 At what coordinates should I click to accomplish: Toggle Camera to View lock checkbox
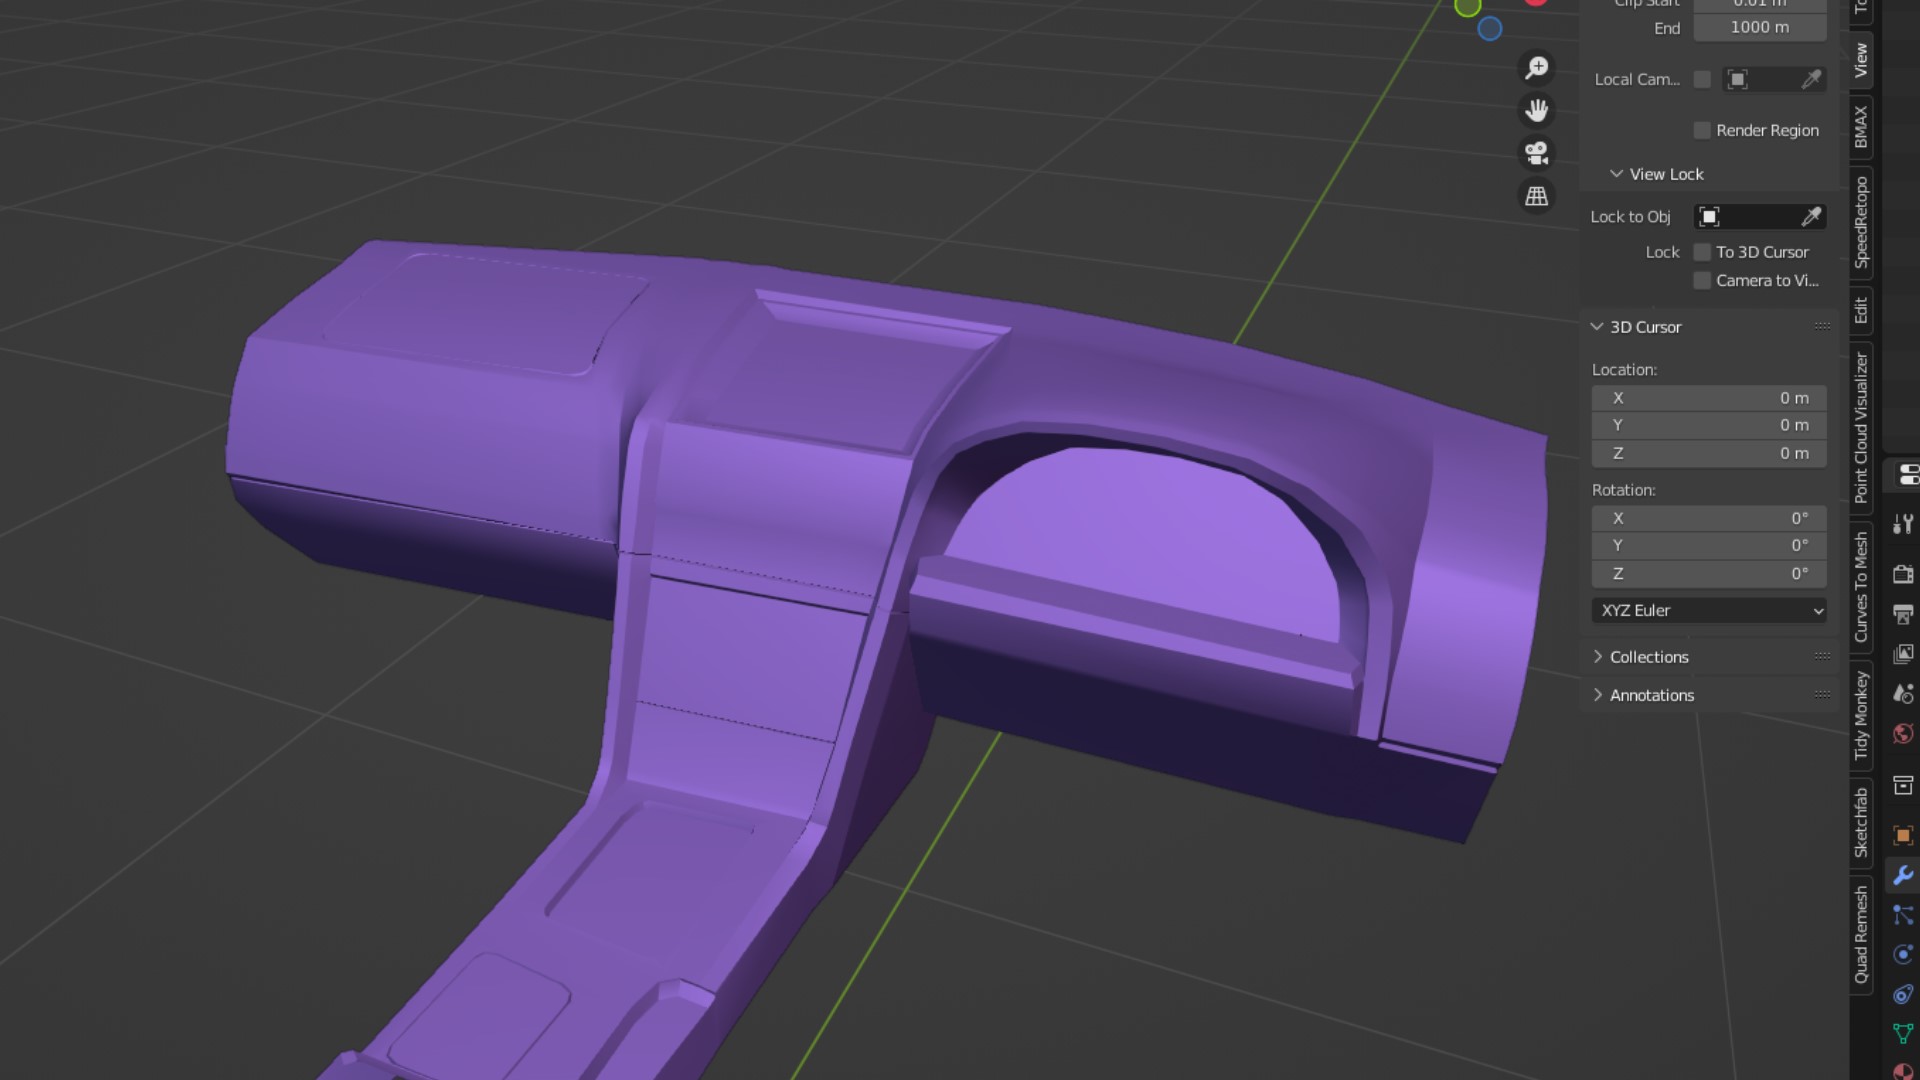(x=1702, y=281)
